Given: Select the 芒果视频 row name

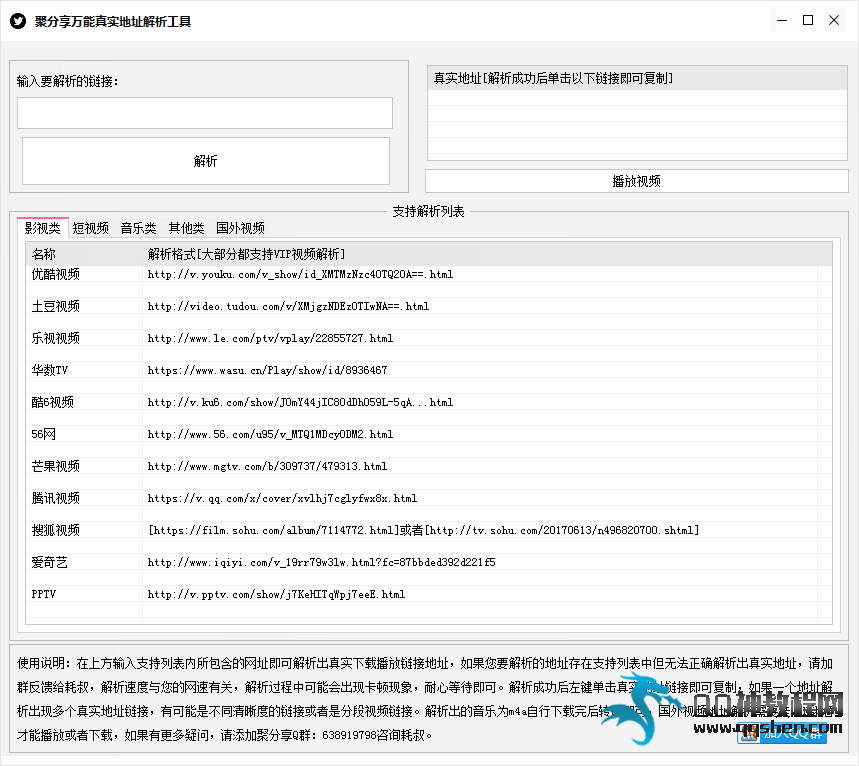Looking at the screenshot, I should tap(55, 466).
